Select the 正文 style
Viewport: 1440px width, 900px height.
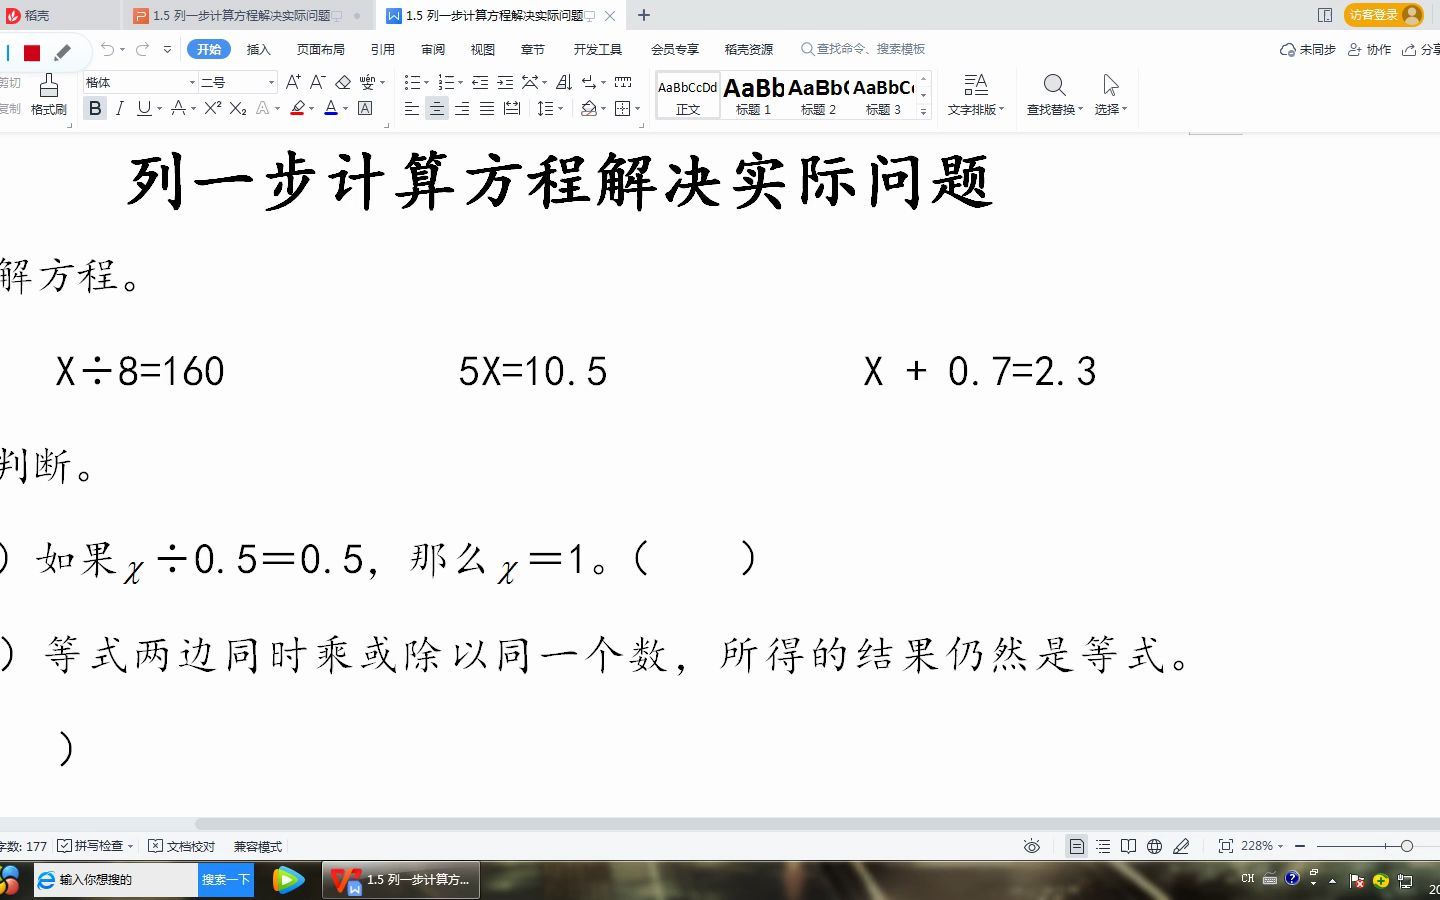[688, 97]
